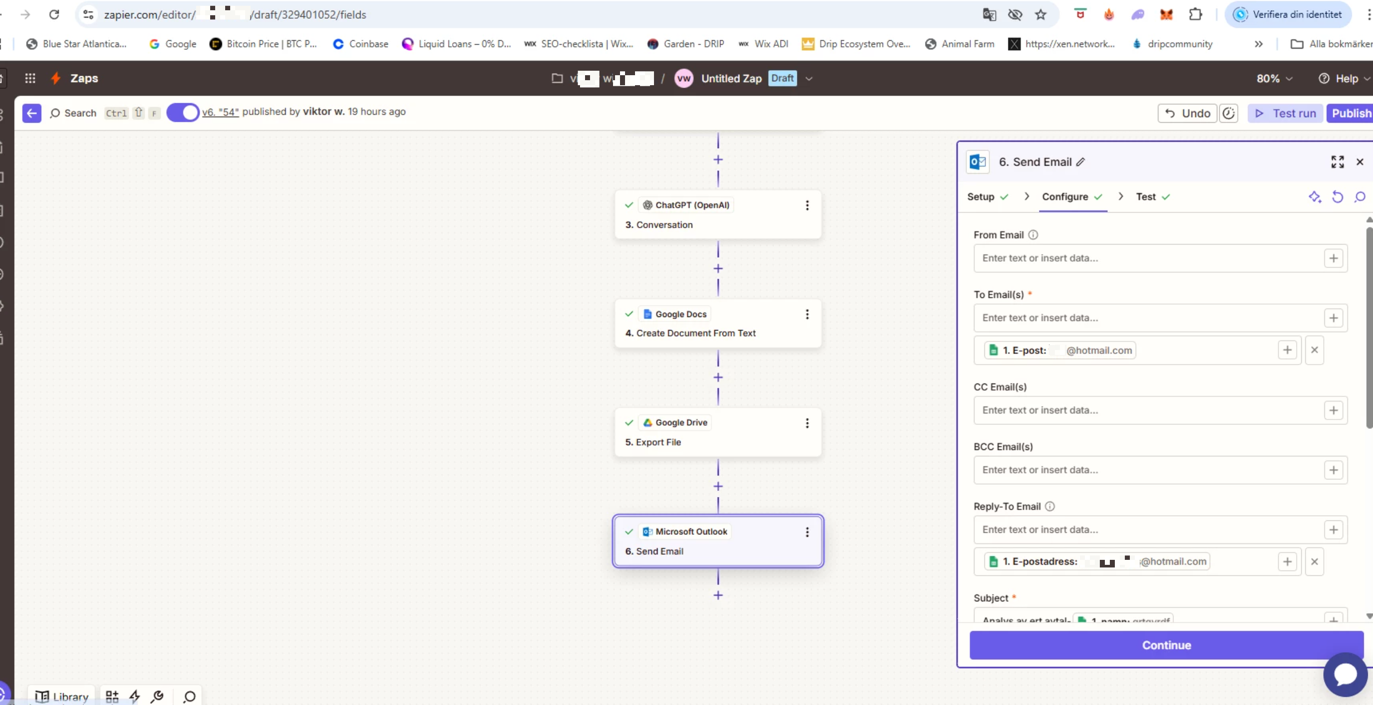Image resolution: width=1373 pixels, height=705 pixels.
Task: Click plus icon in From Email field
Action: (x=1333, y=258)
